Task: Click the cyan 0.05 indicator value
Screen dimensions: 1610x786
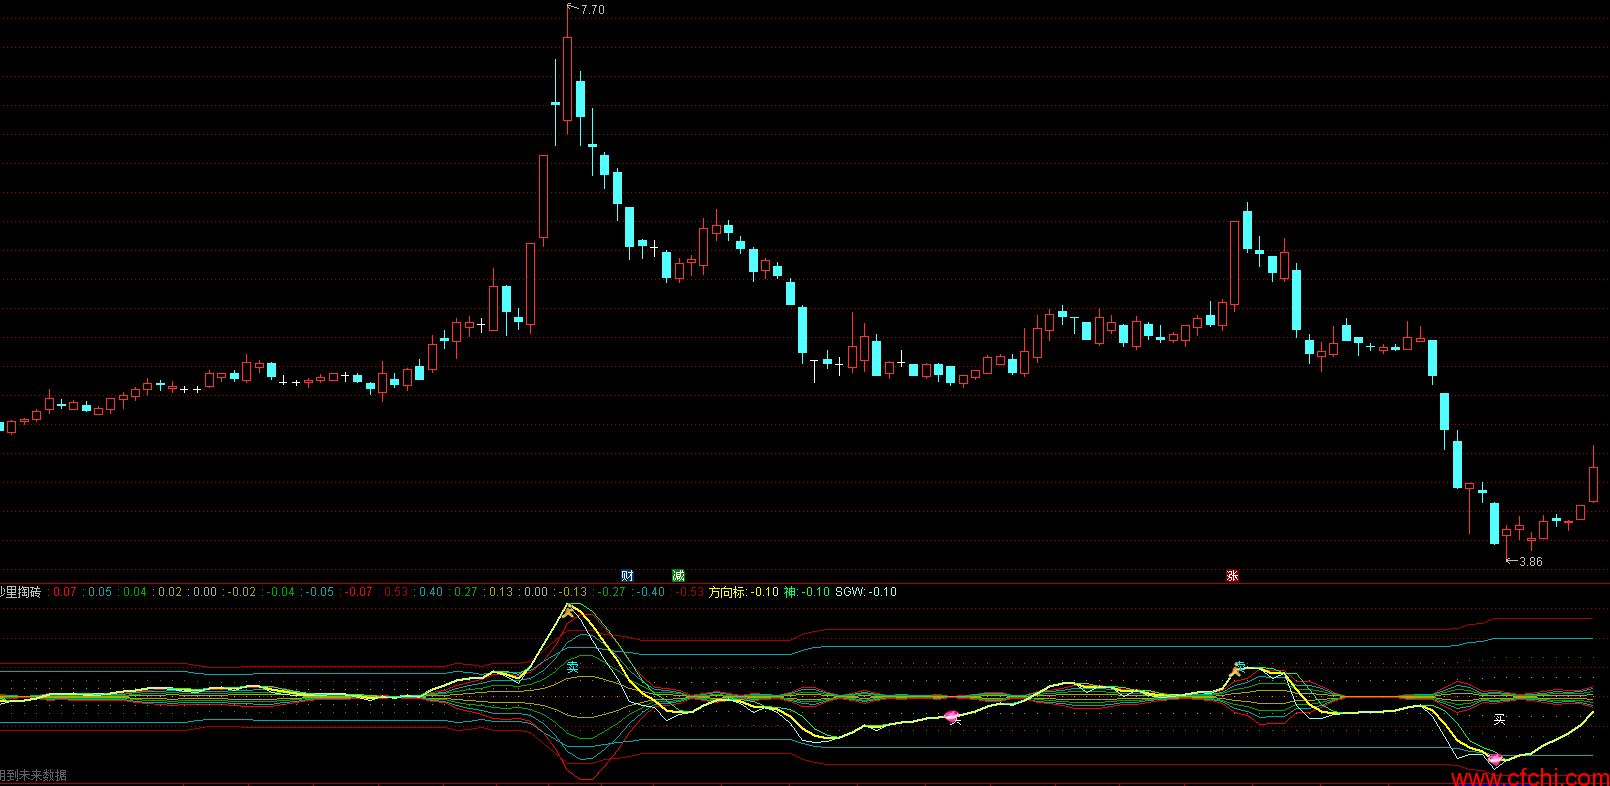Action: pos(100,592)
